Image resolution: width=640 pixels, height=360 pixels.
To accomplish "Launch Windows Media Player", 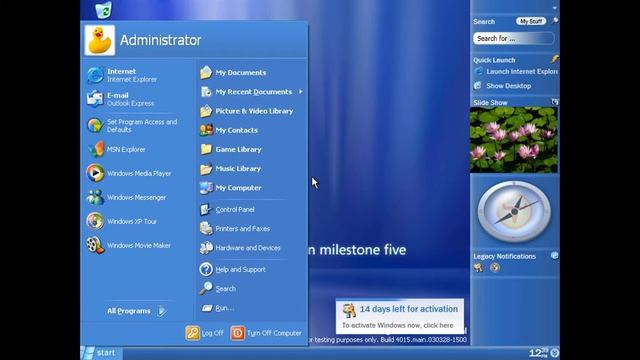I will click(x=129, y=173).
